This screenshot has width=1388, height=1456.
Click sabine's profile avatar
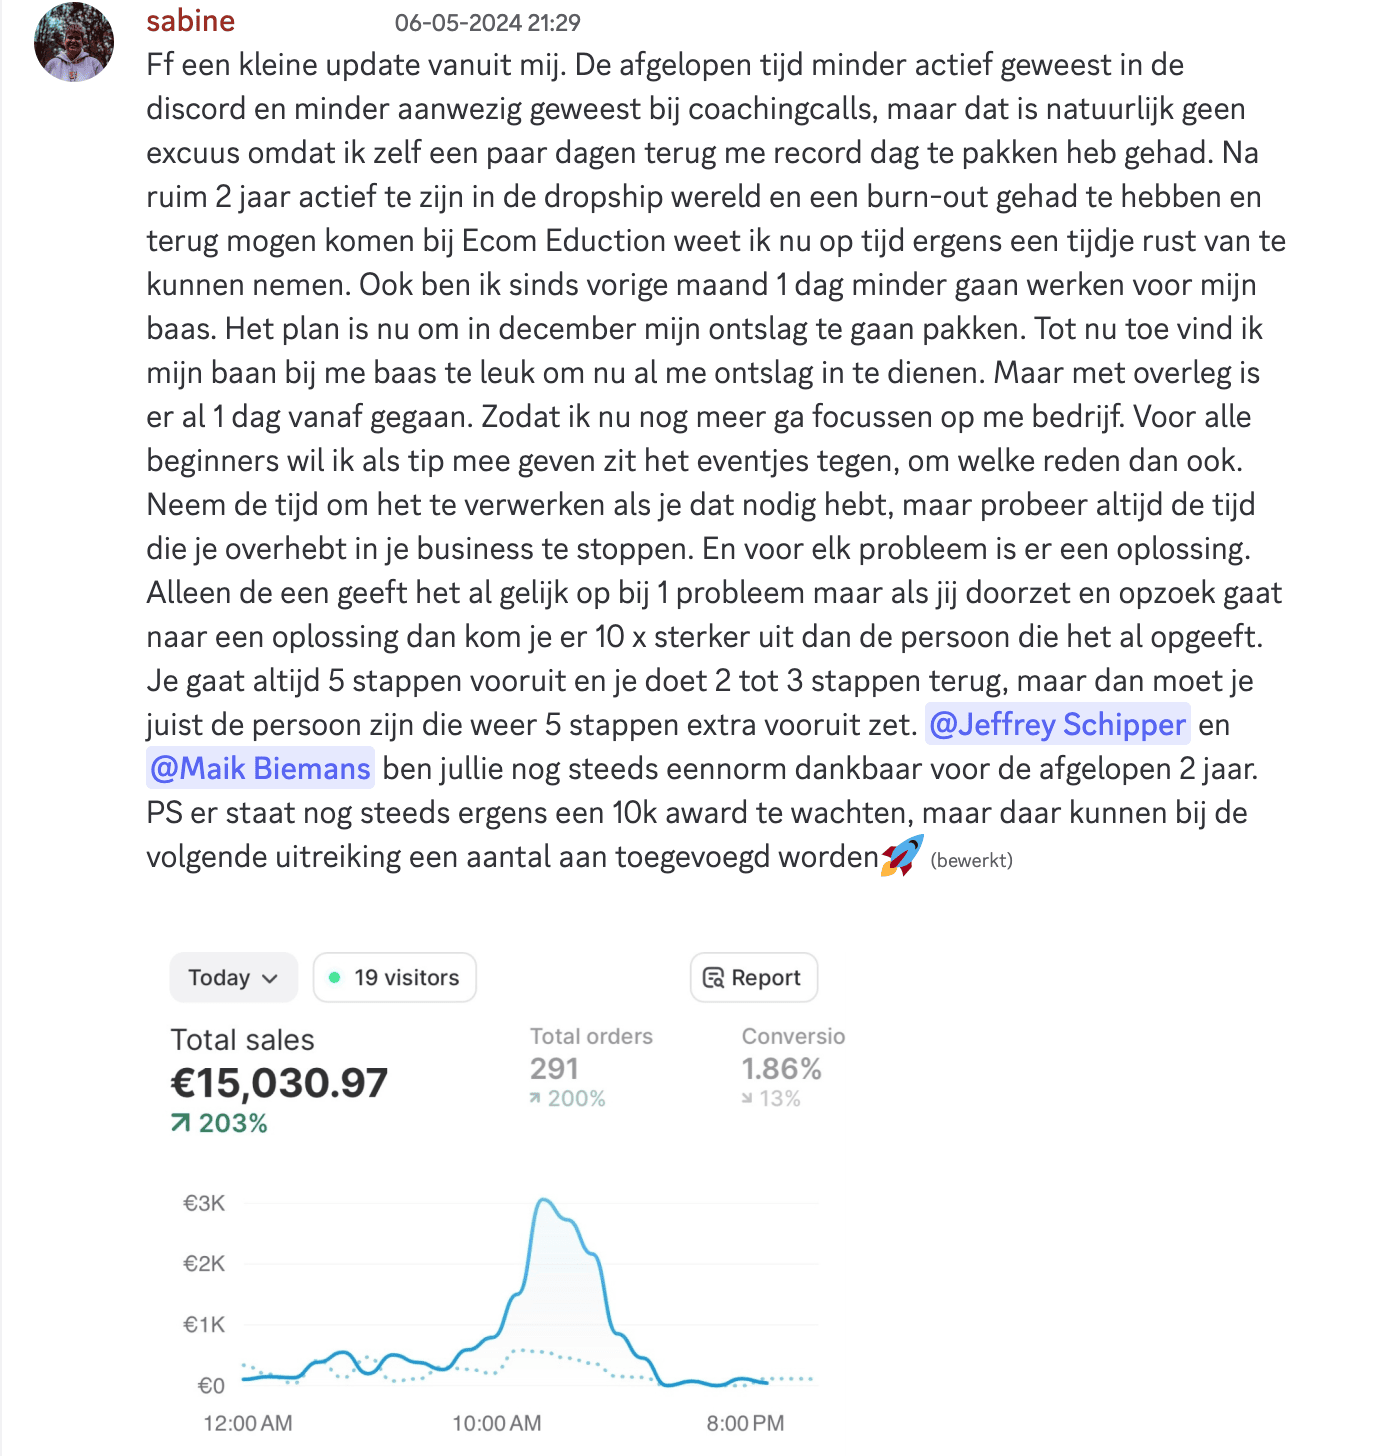(x=73, y=42)
